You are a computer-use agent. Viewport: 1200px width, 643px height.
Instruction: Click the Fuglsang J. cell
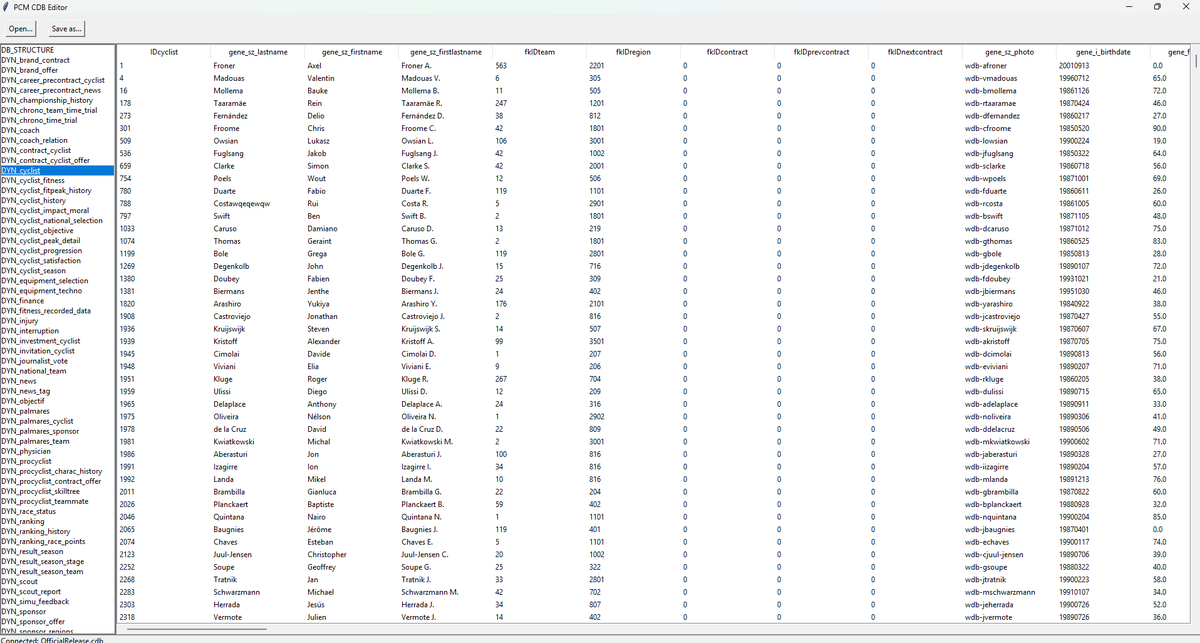pyautogui.click(x=420, y=153)
